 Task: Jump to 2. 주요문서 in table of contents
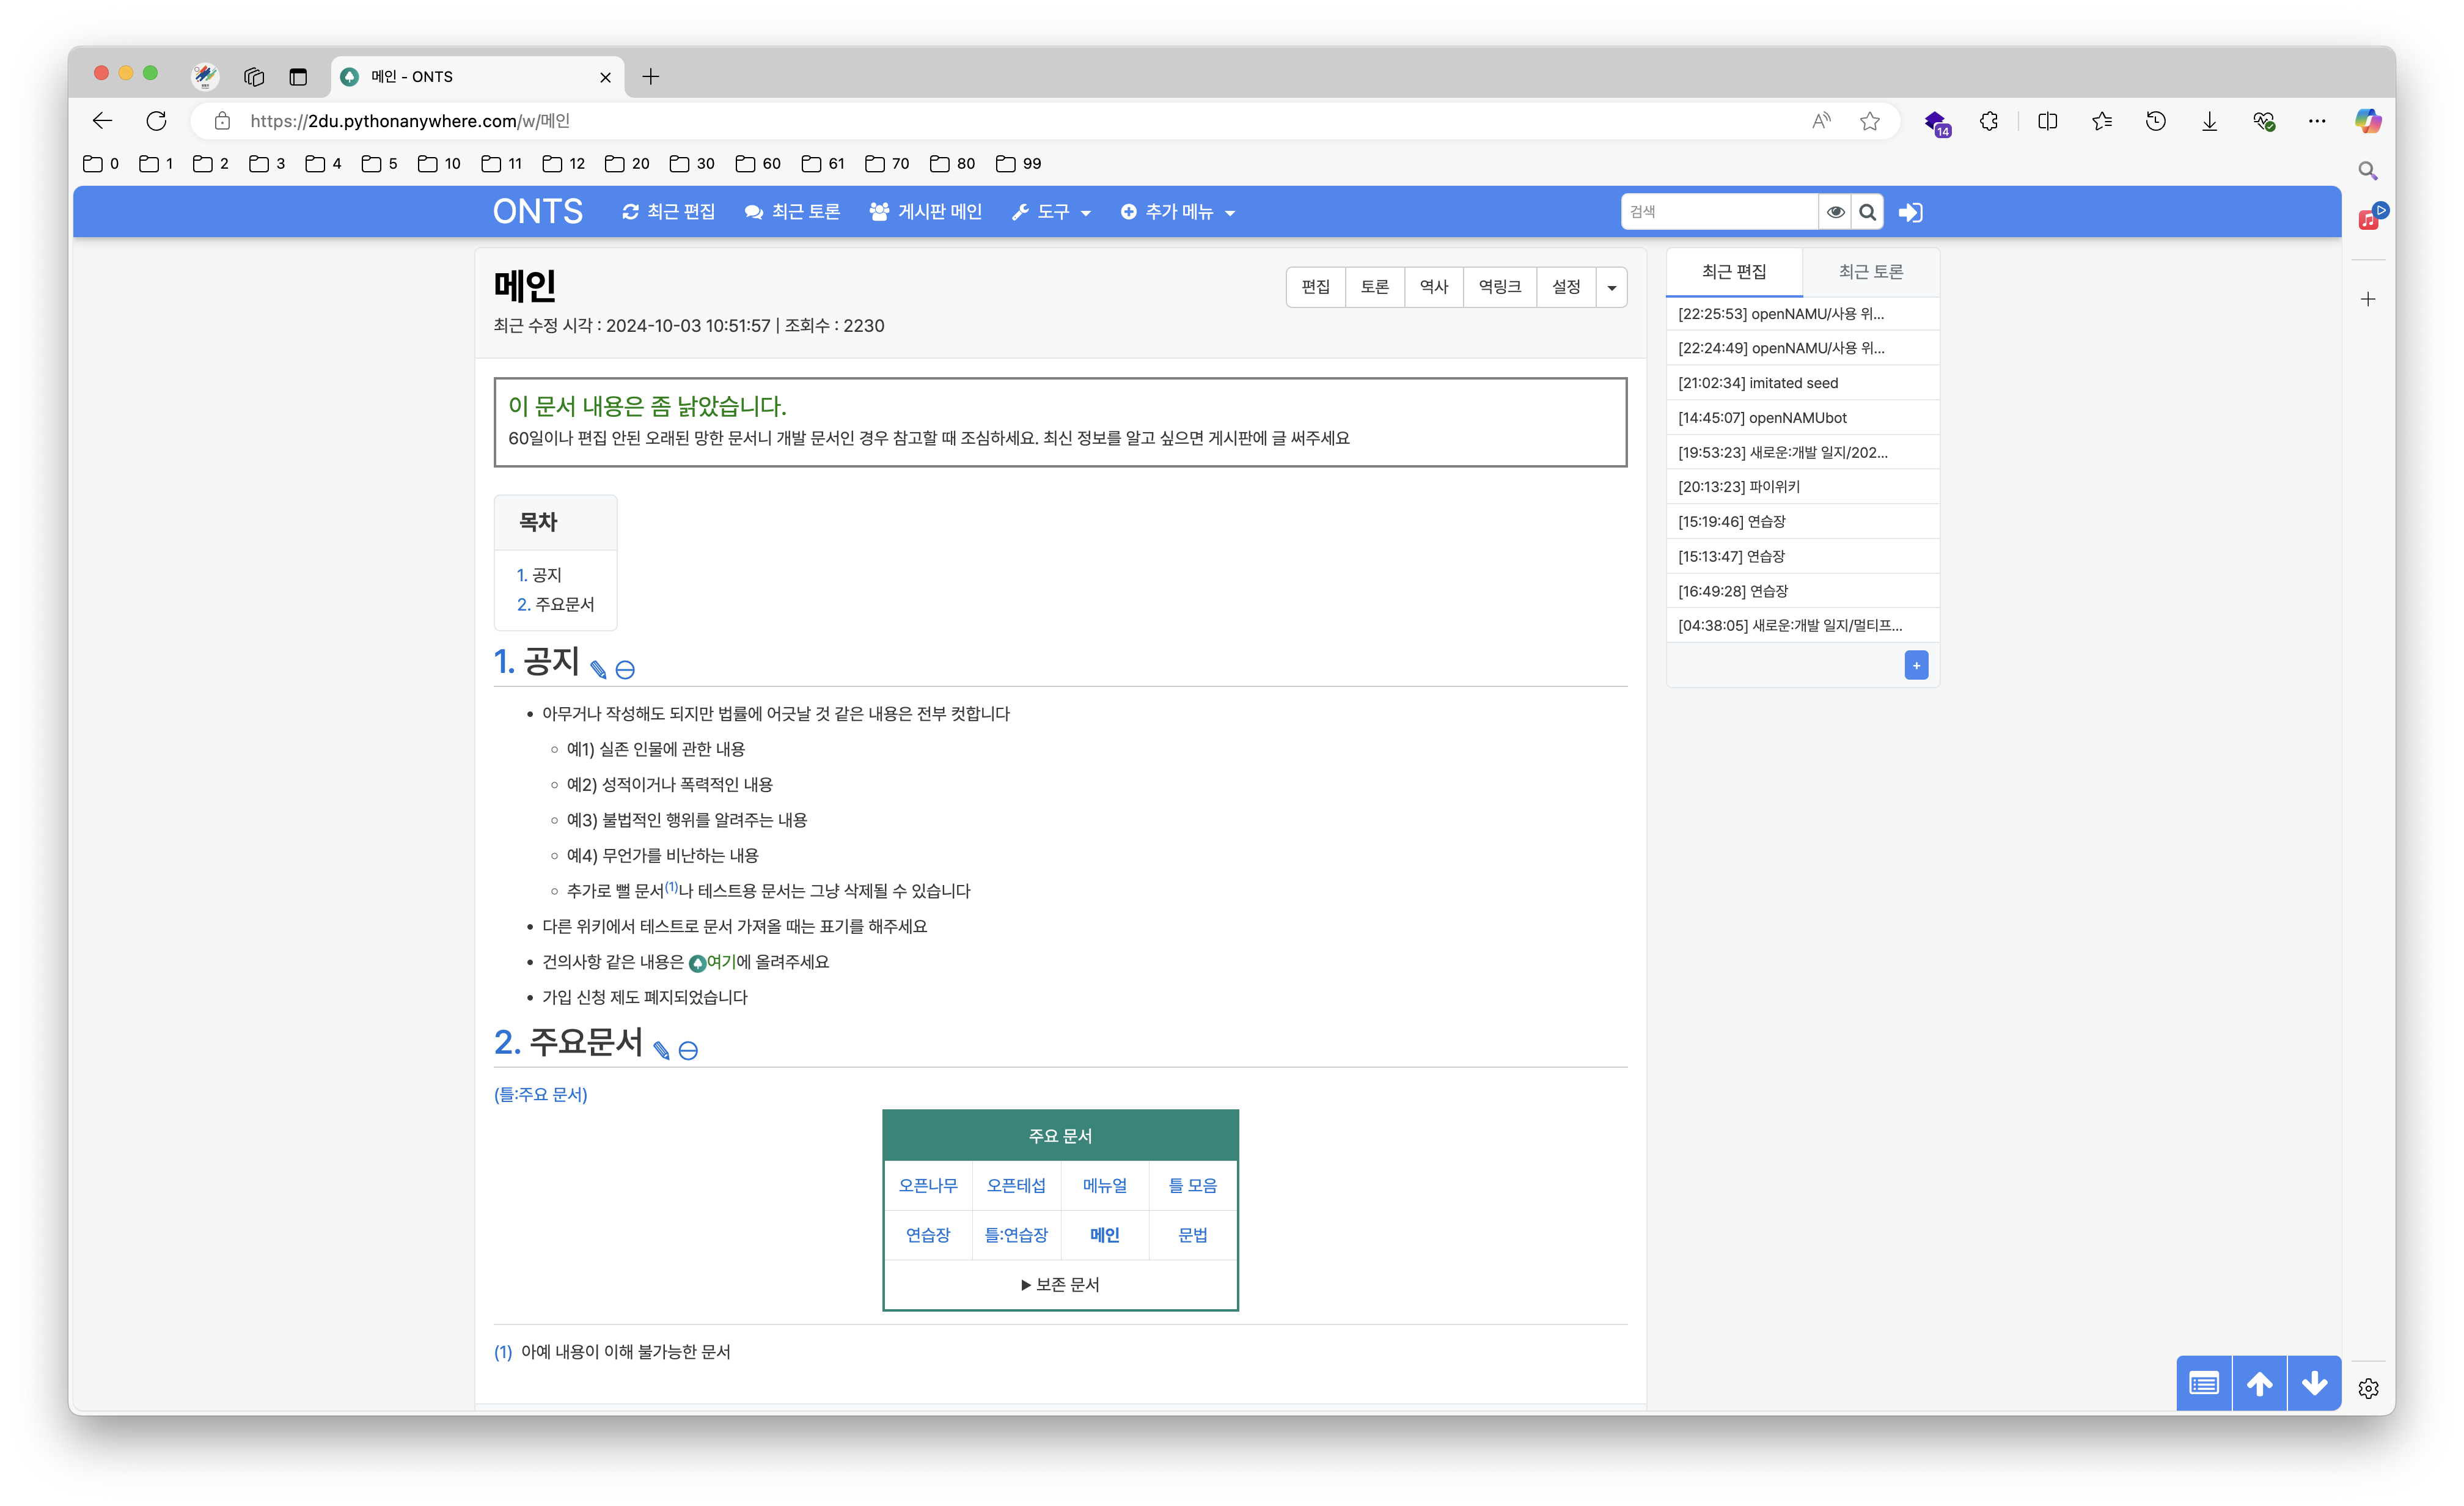click(x=555, y=604)
